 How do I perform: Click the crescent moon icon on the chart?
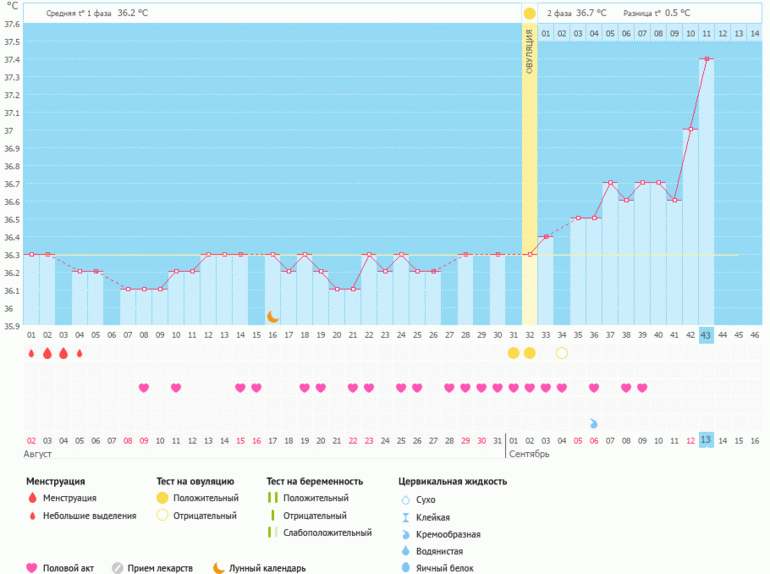(273, 316)
